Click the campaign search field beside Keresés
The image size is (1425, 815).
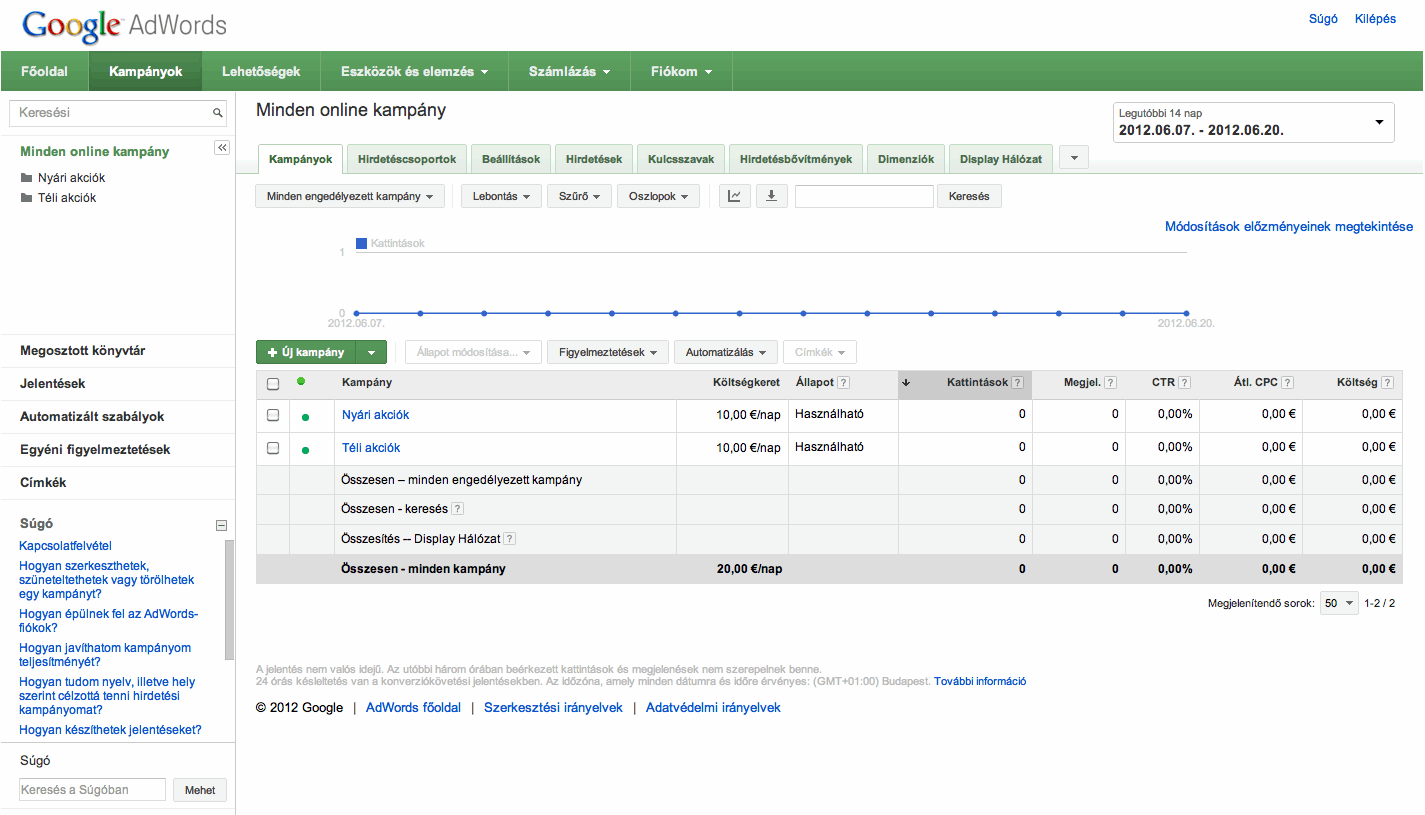[x=864, y=196]
